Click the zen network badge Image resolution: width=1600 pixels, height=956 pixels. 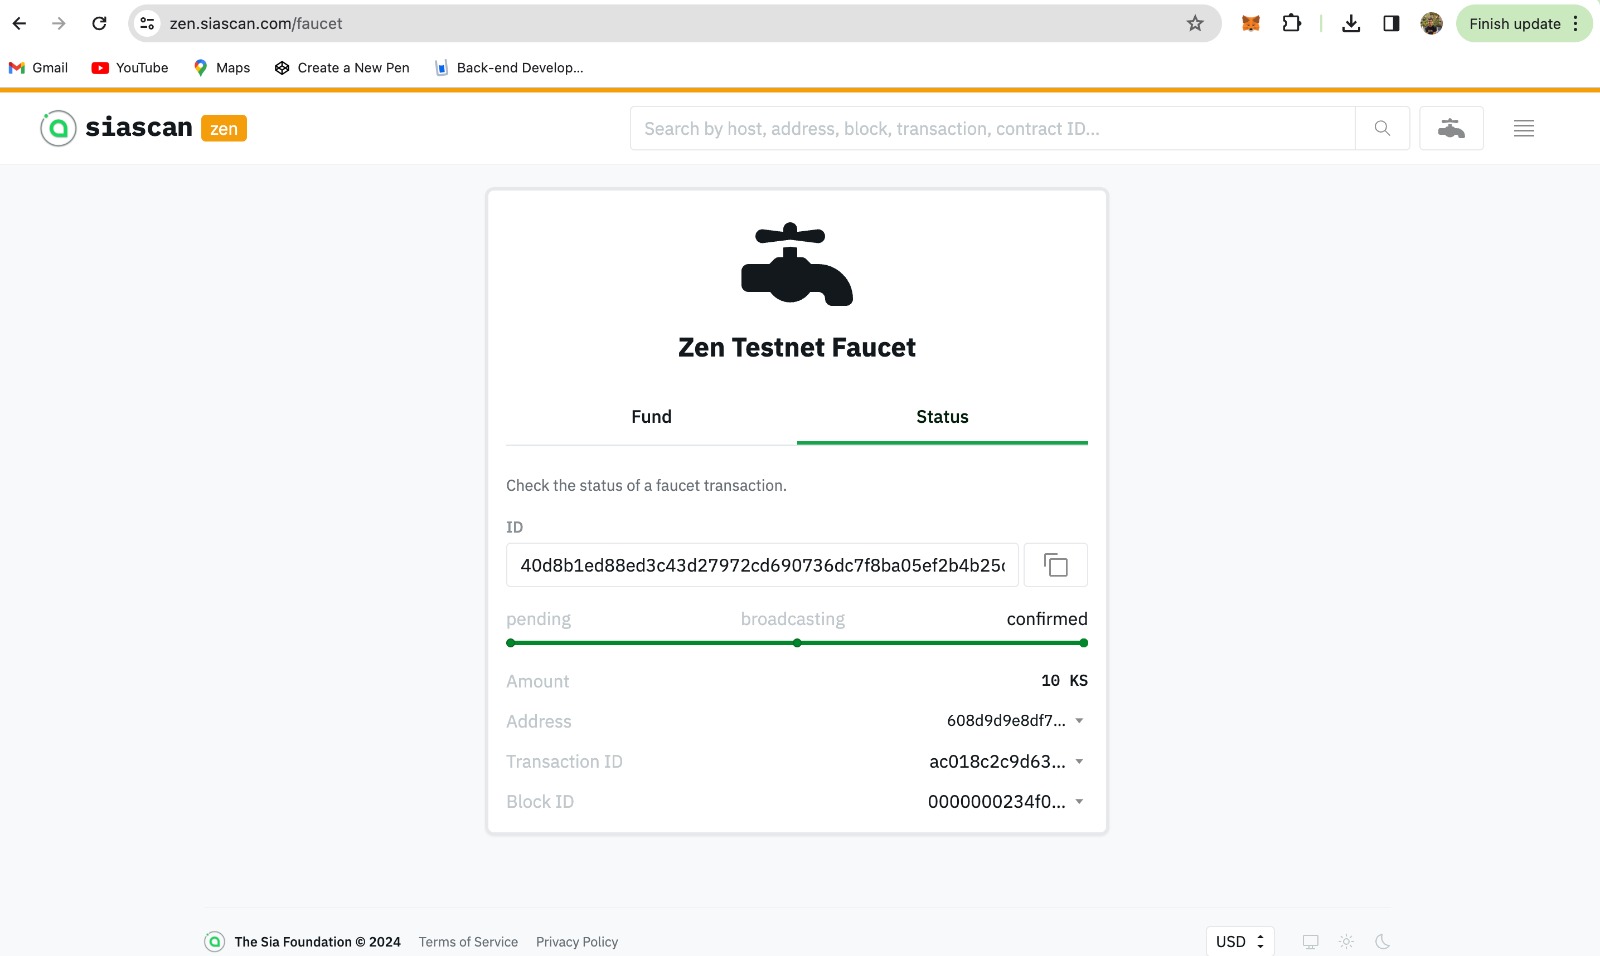(x=224, y=128)
